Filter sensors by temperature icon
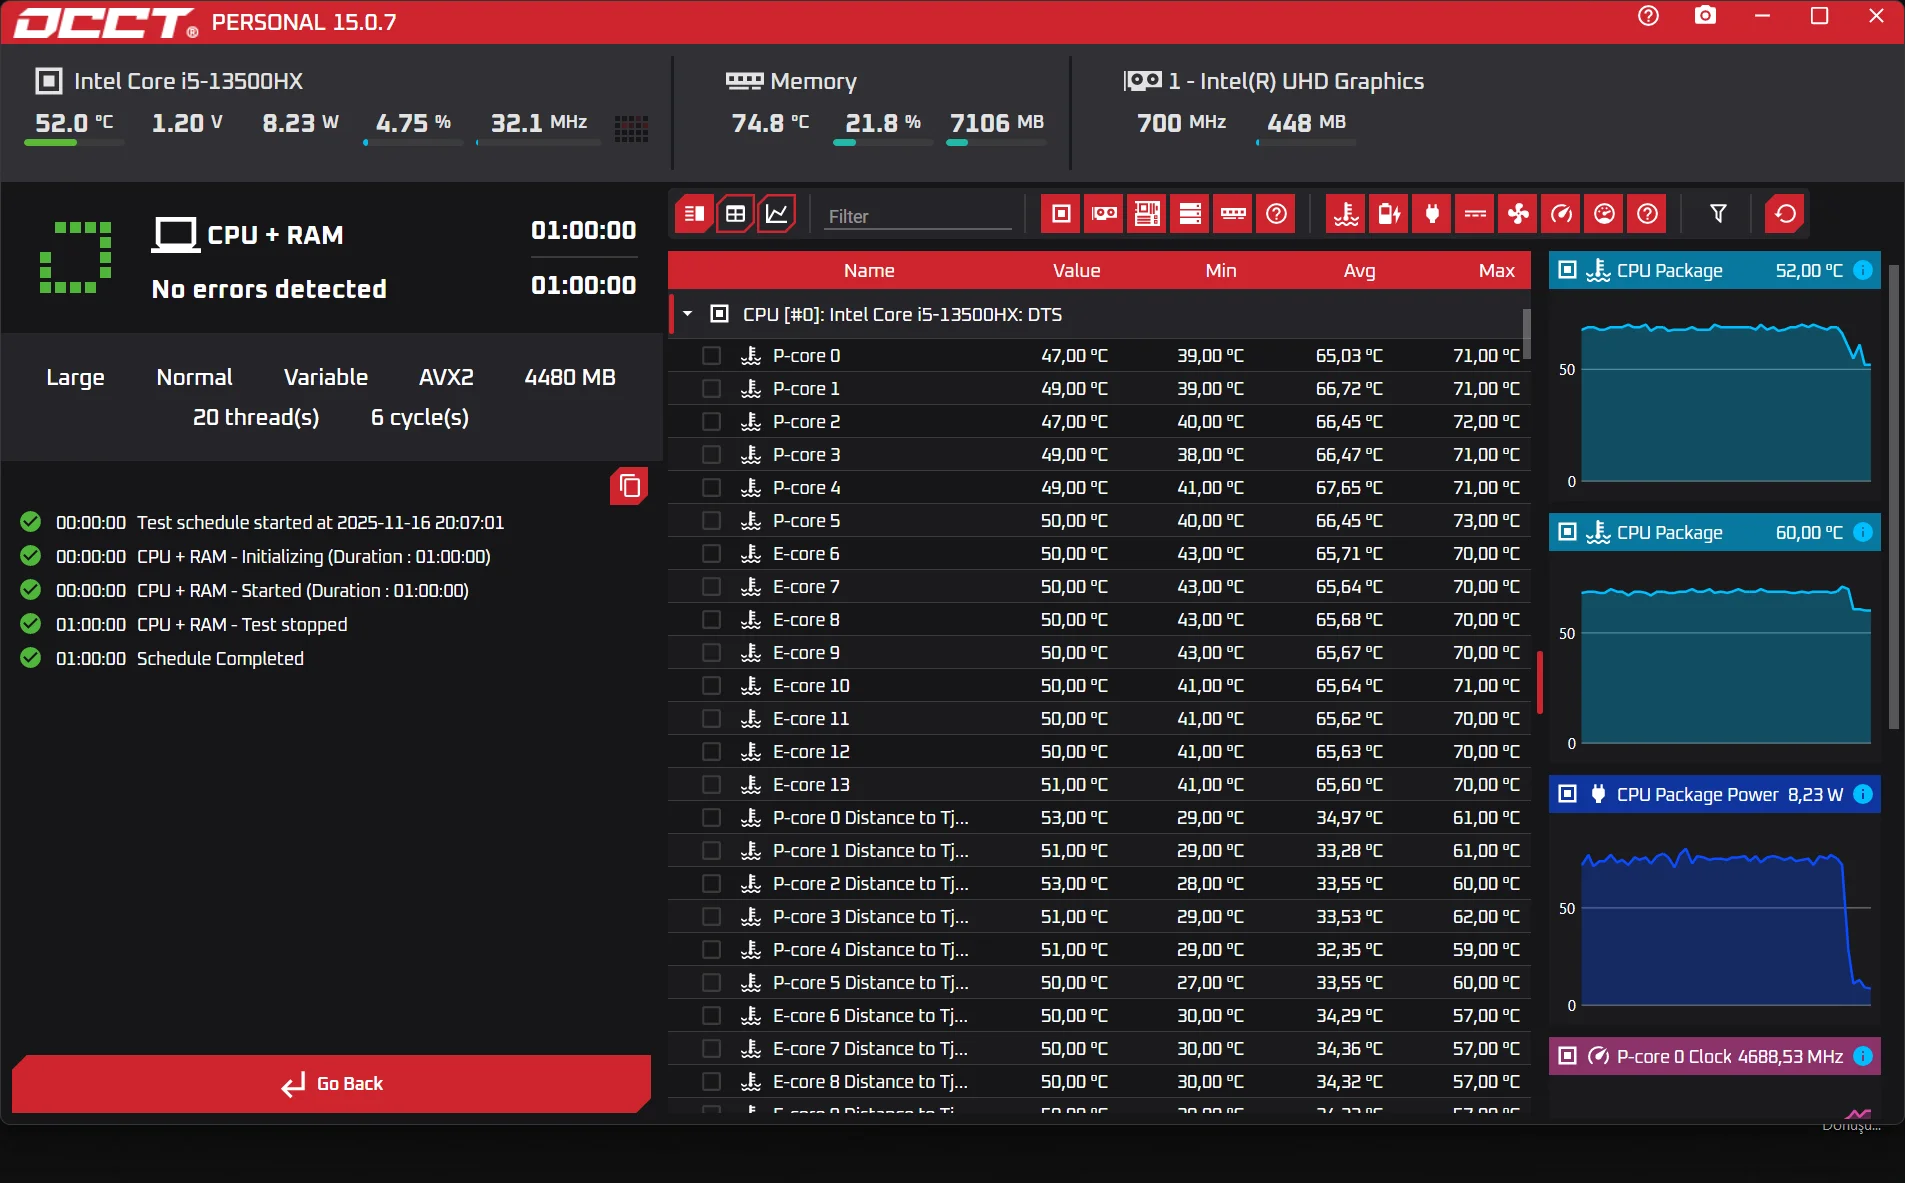 tap(1347, 214)
